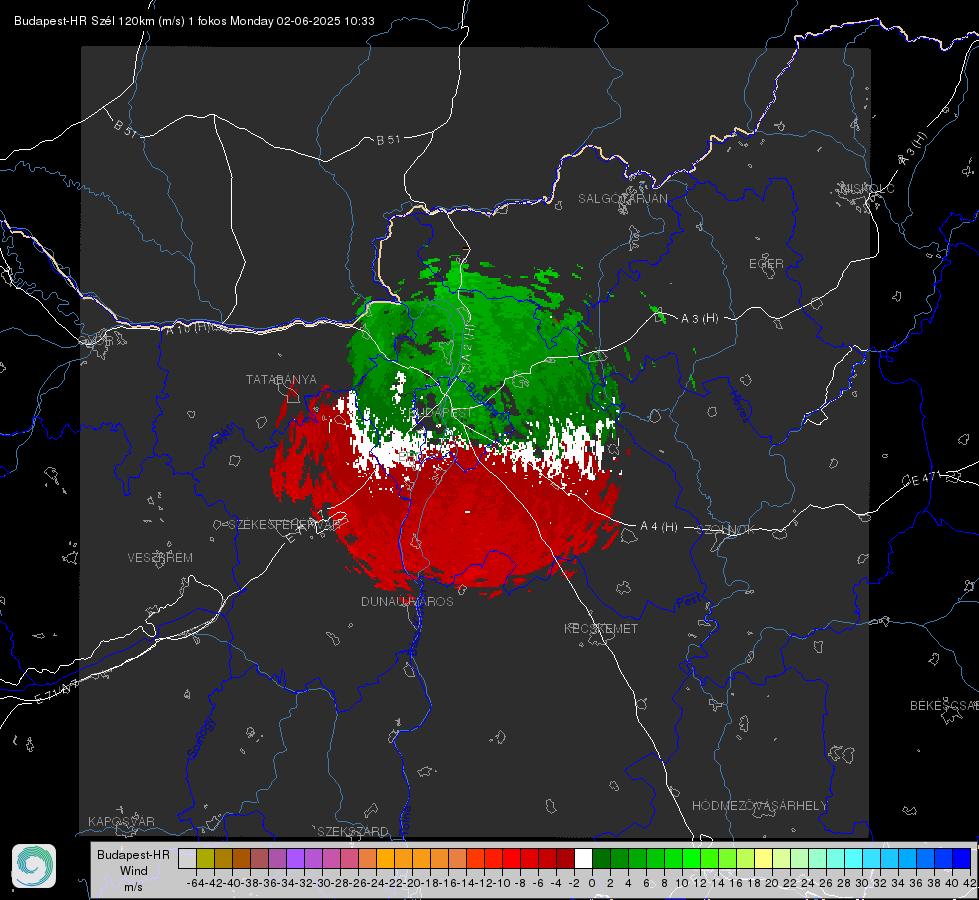Click the HÓDMEZŐVÁSÁRHELY city label
This screenshot has width=979, height=900.
click(759, 806)
